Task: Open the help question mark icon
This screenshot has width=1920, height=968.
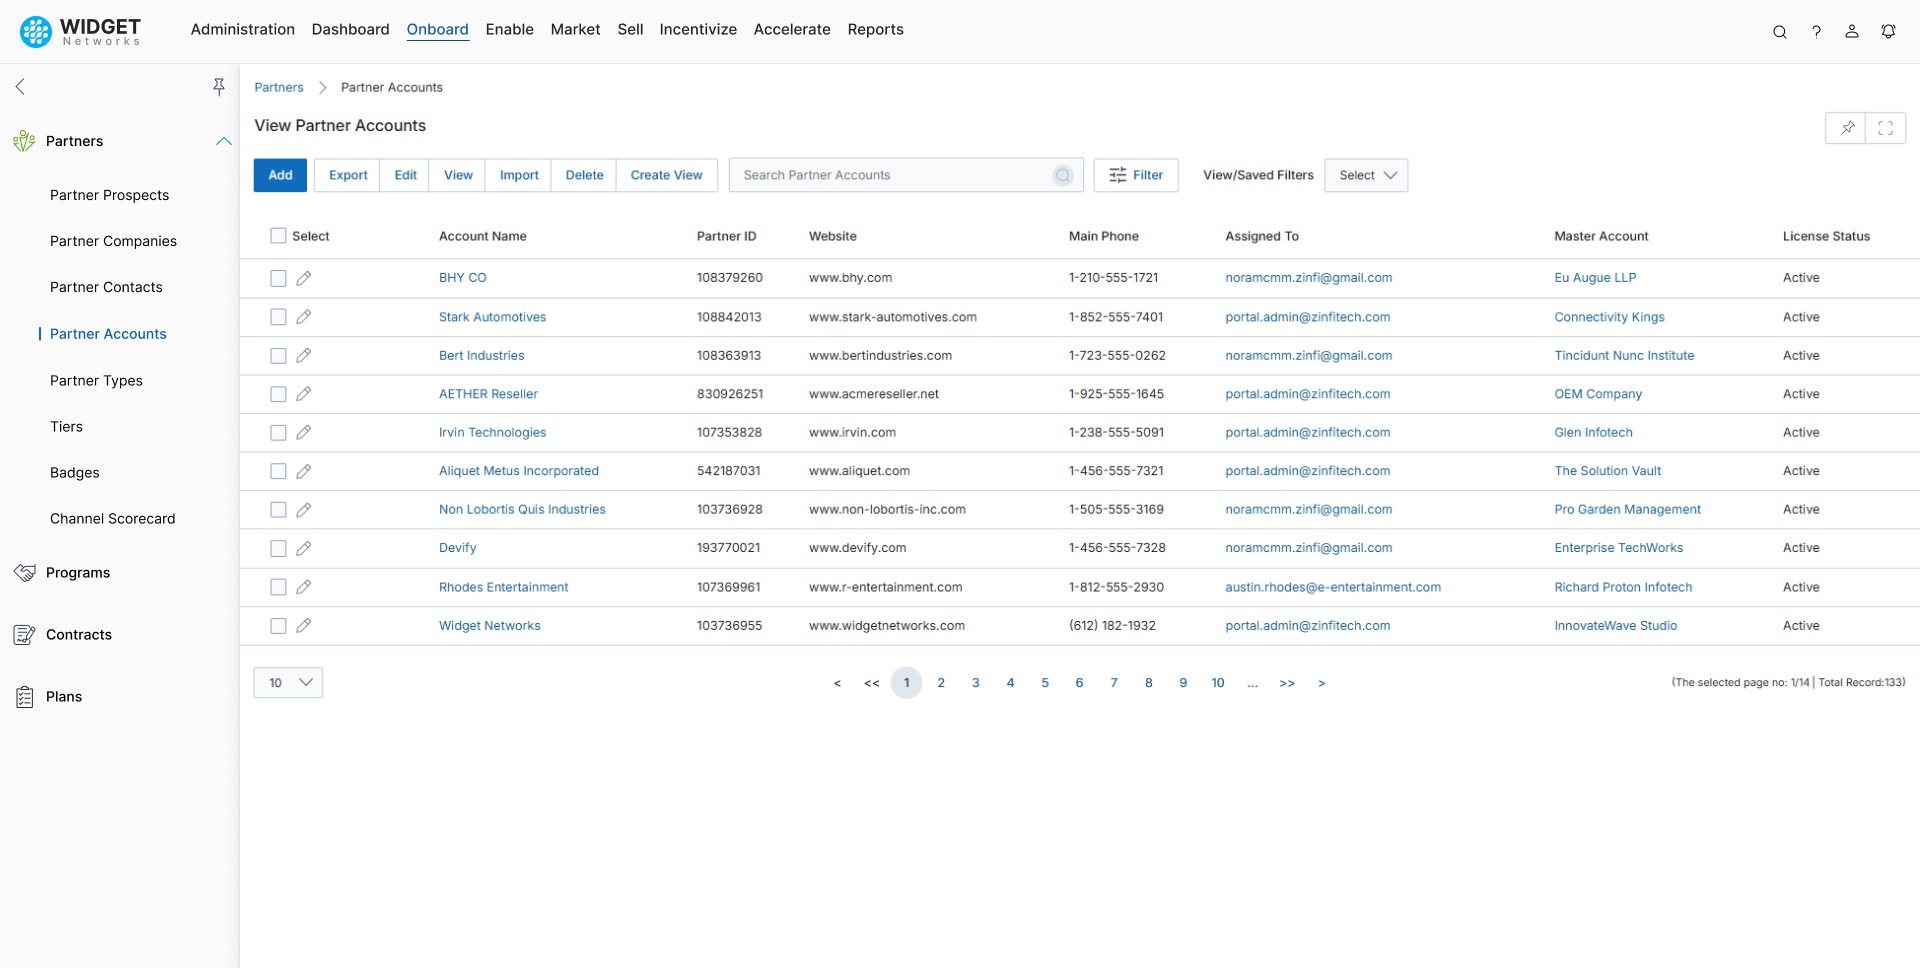Action: 1817,31
